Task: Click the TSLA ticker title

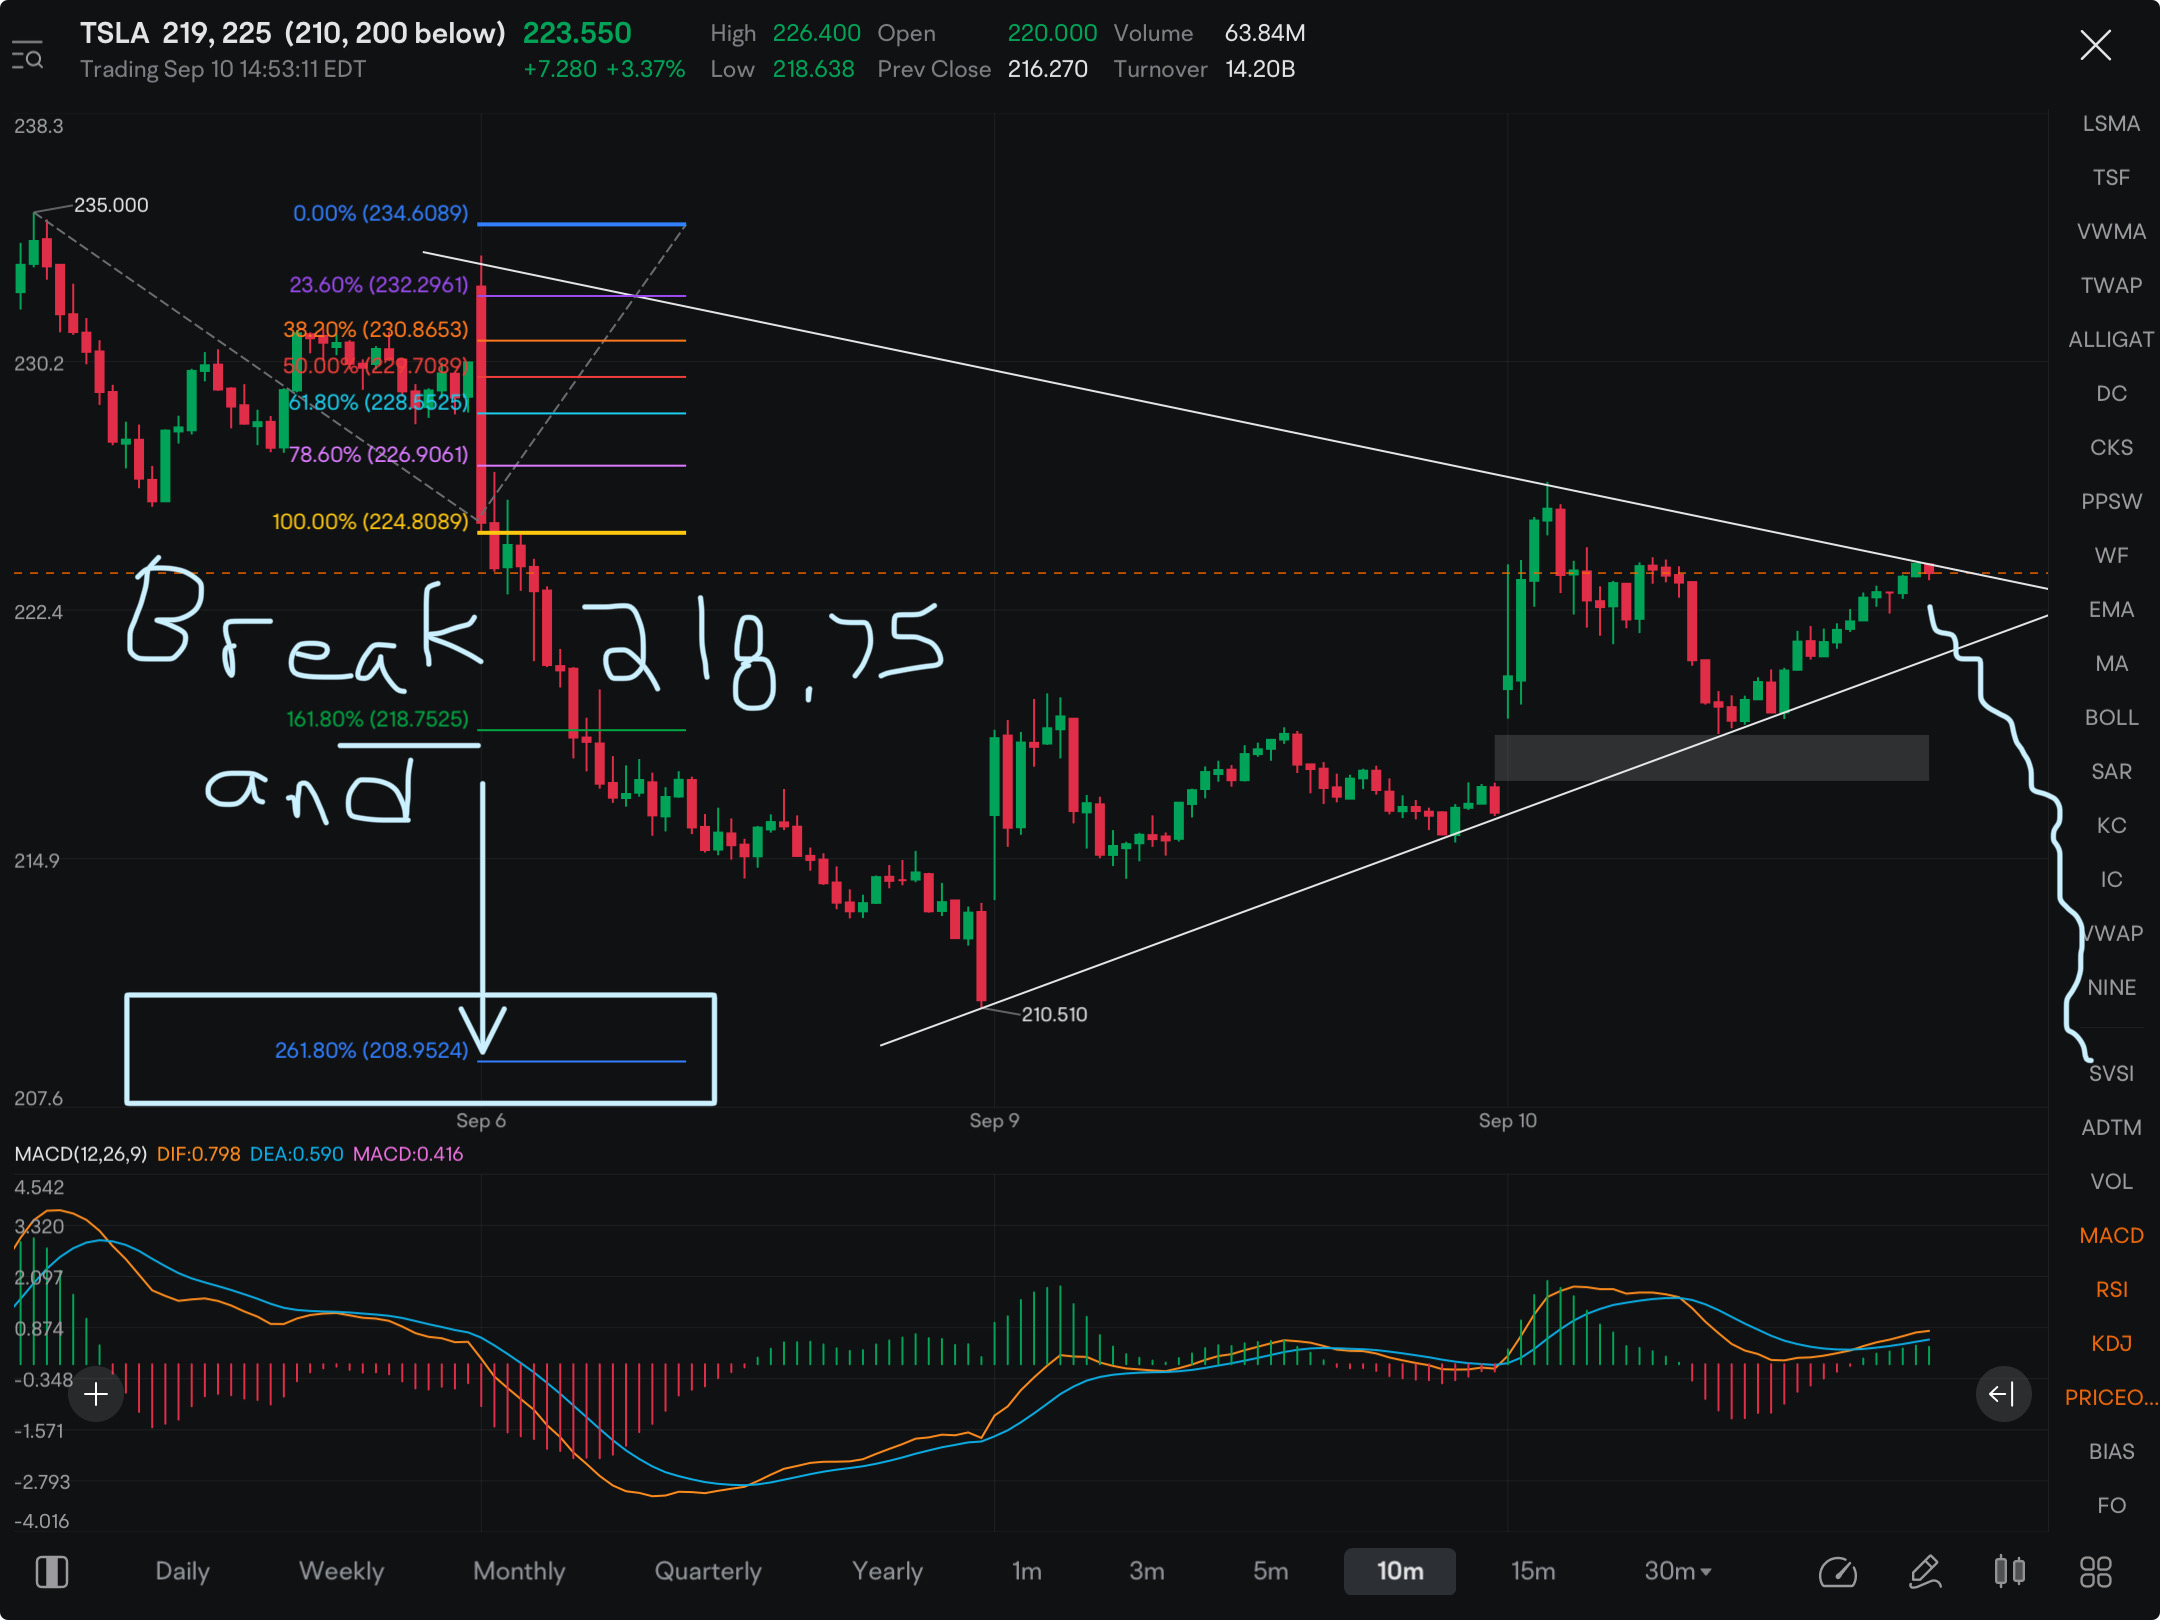Action: 114,33
